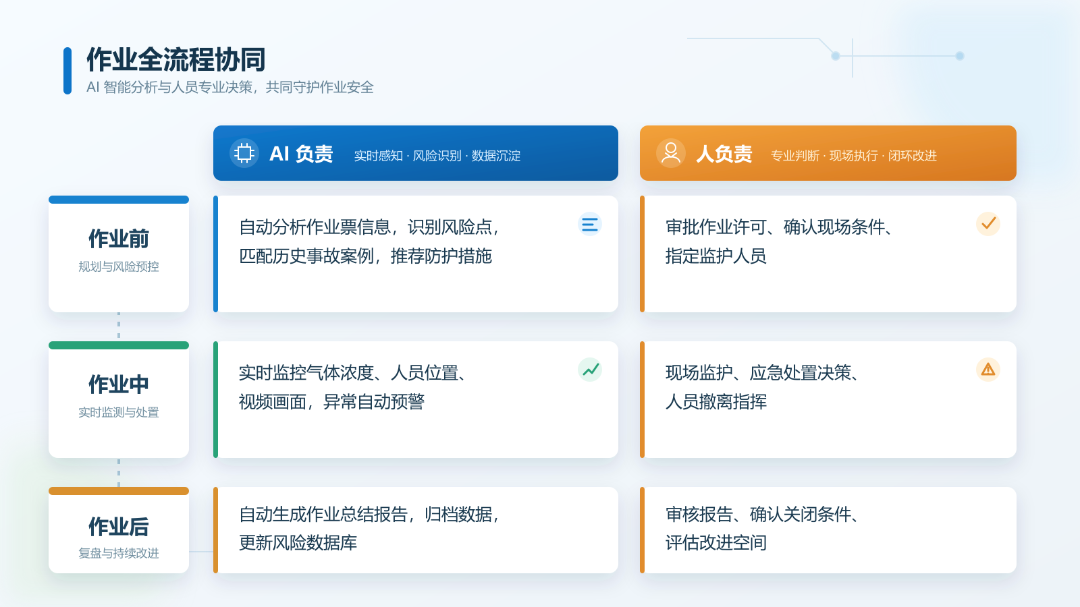Click the chip icon beside AI 负责

tap(244, 153)
